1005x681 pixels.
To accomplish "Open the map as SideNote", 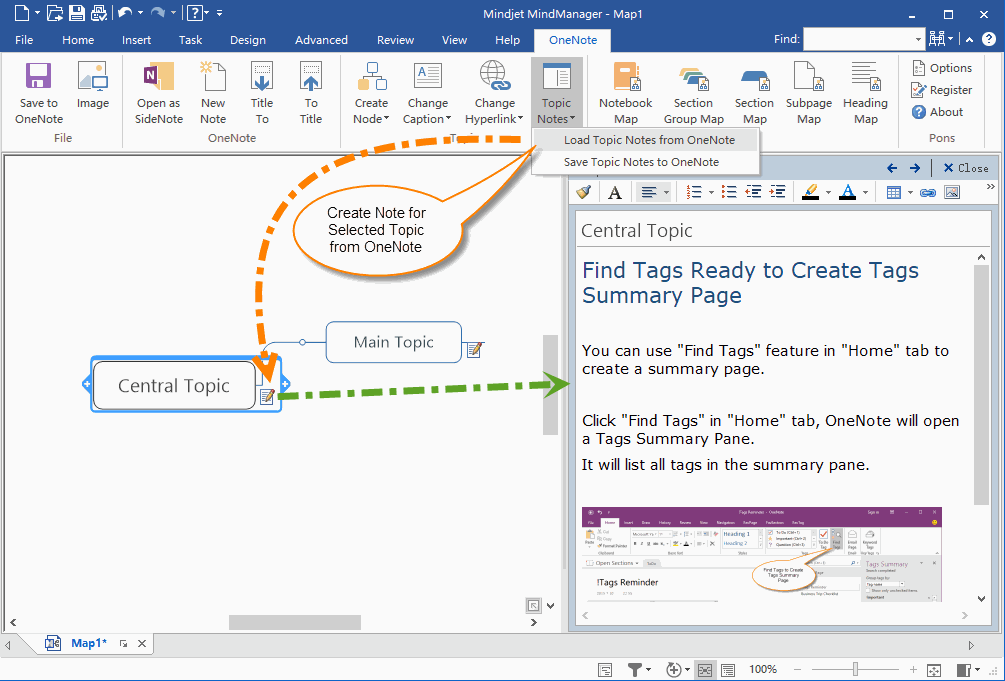I will 159,93.
